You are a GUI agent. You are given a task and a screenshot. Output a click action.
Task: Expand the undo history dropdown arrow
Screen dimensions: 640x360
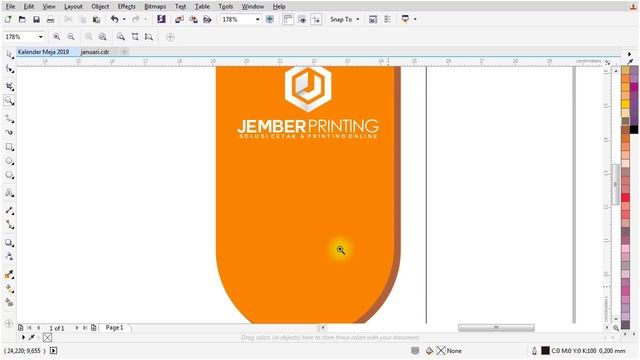124,19
